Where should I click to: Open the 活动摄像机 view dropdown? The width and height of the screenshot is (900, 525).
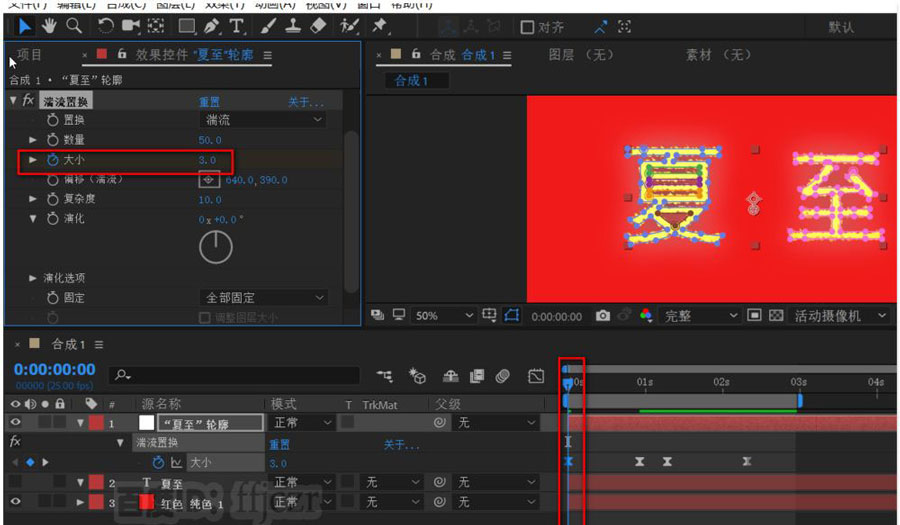(840, 316)
